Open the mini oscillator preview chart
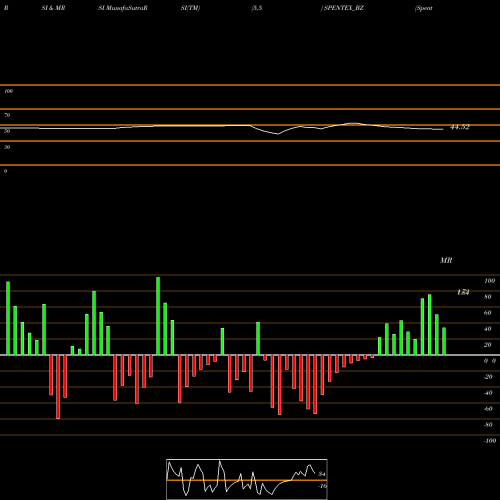This screenshot has width=500, height=500. [x=247, y=479]
